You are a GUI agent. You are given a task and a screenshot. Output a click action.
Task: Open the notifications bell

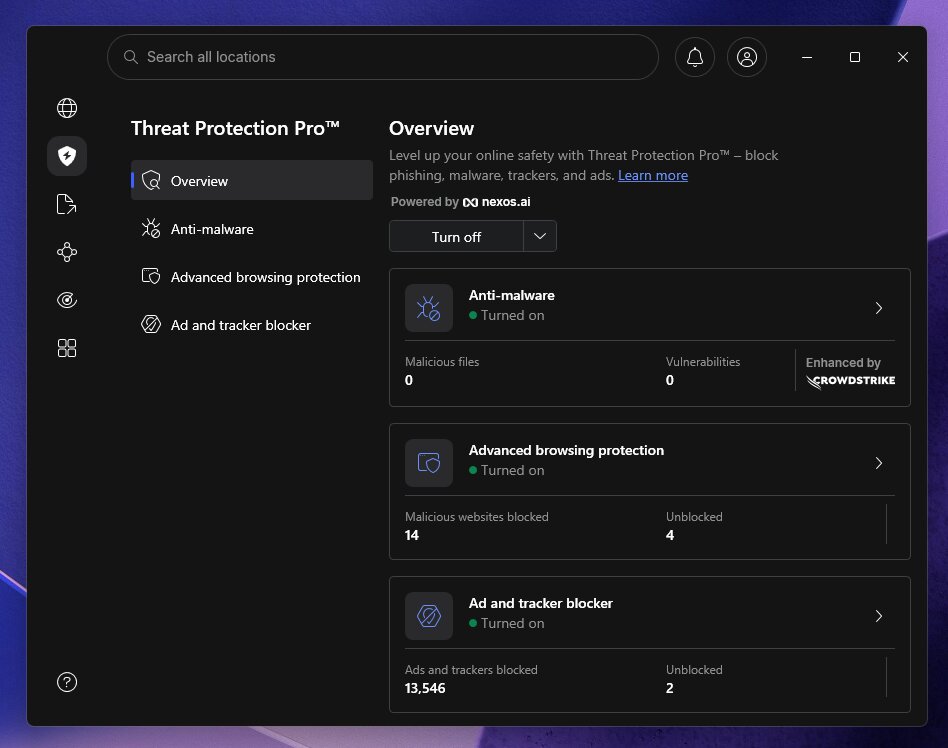(695, 57)
